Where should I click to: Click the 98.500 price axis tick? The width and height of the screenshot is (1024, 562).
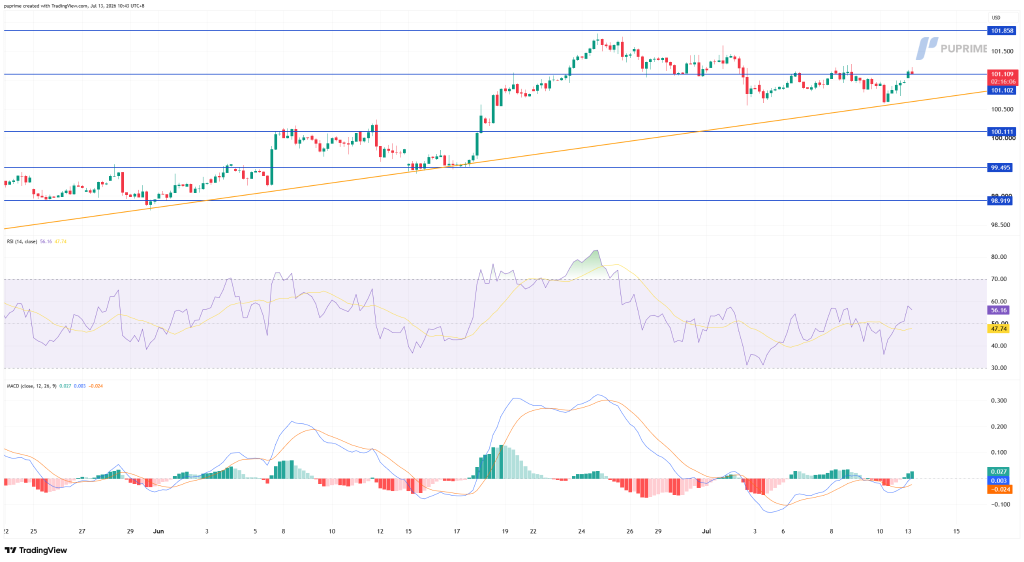coord(1001,225)
